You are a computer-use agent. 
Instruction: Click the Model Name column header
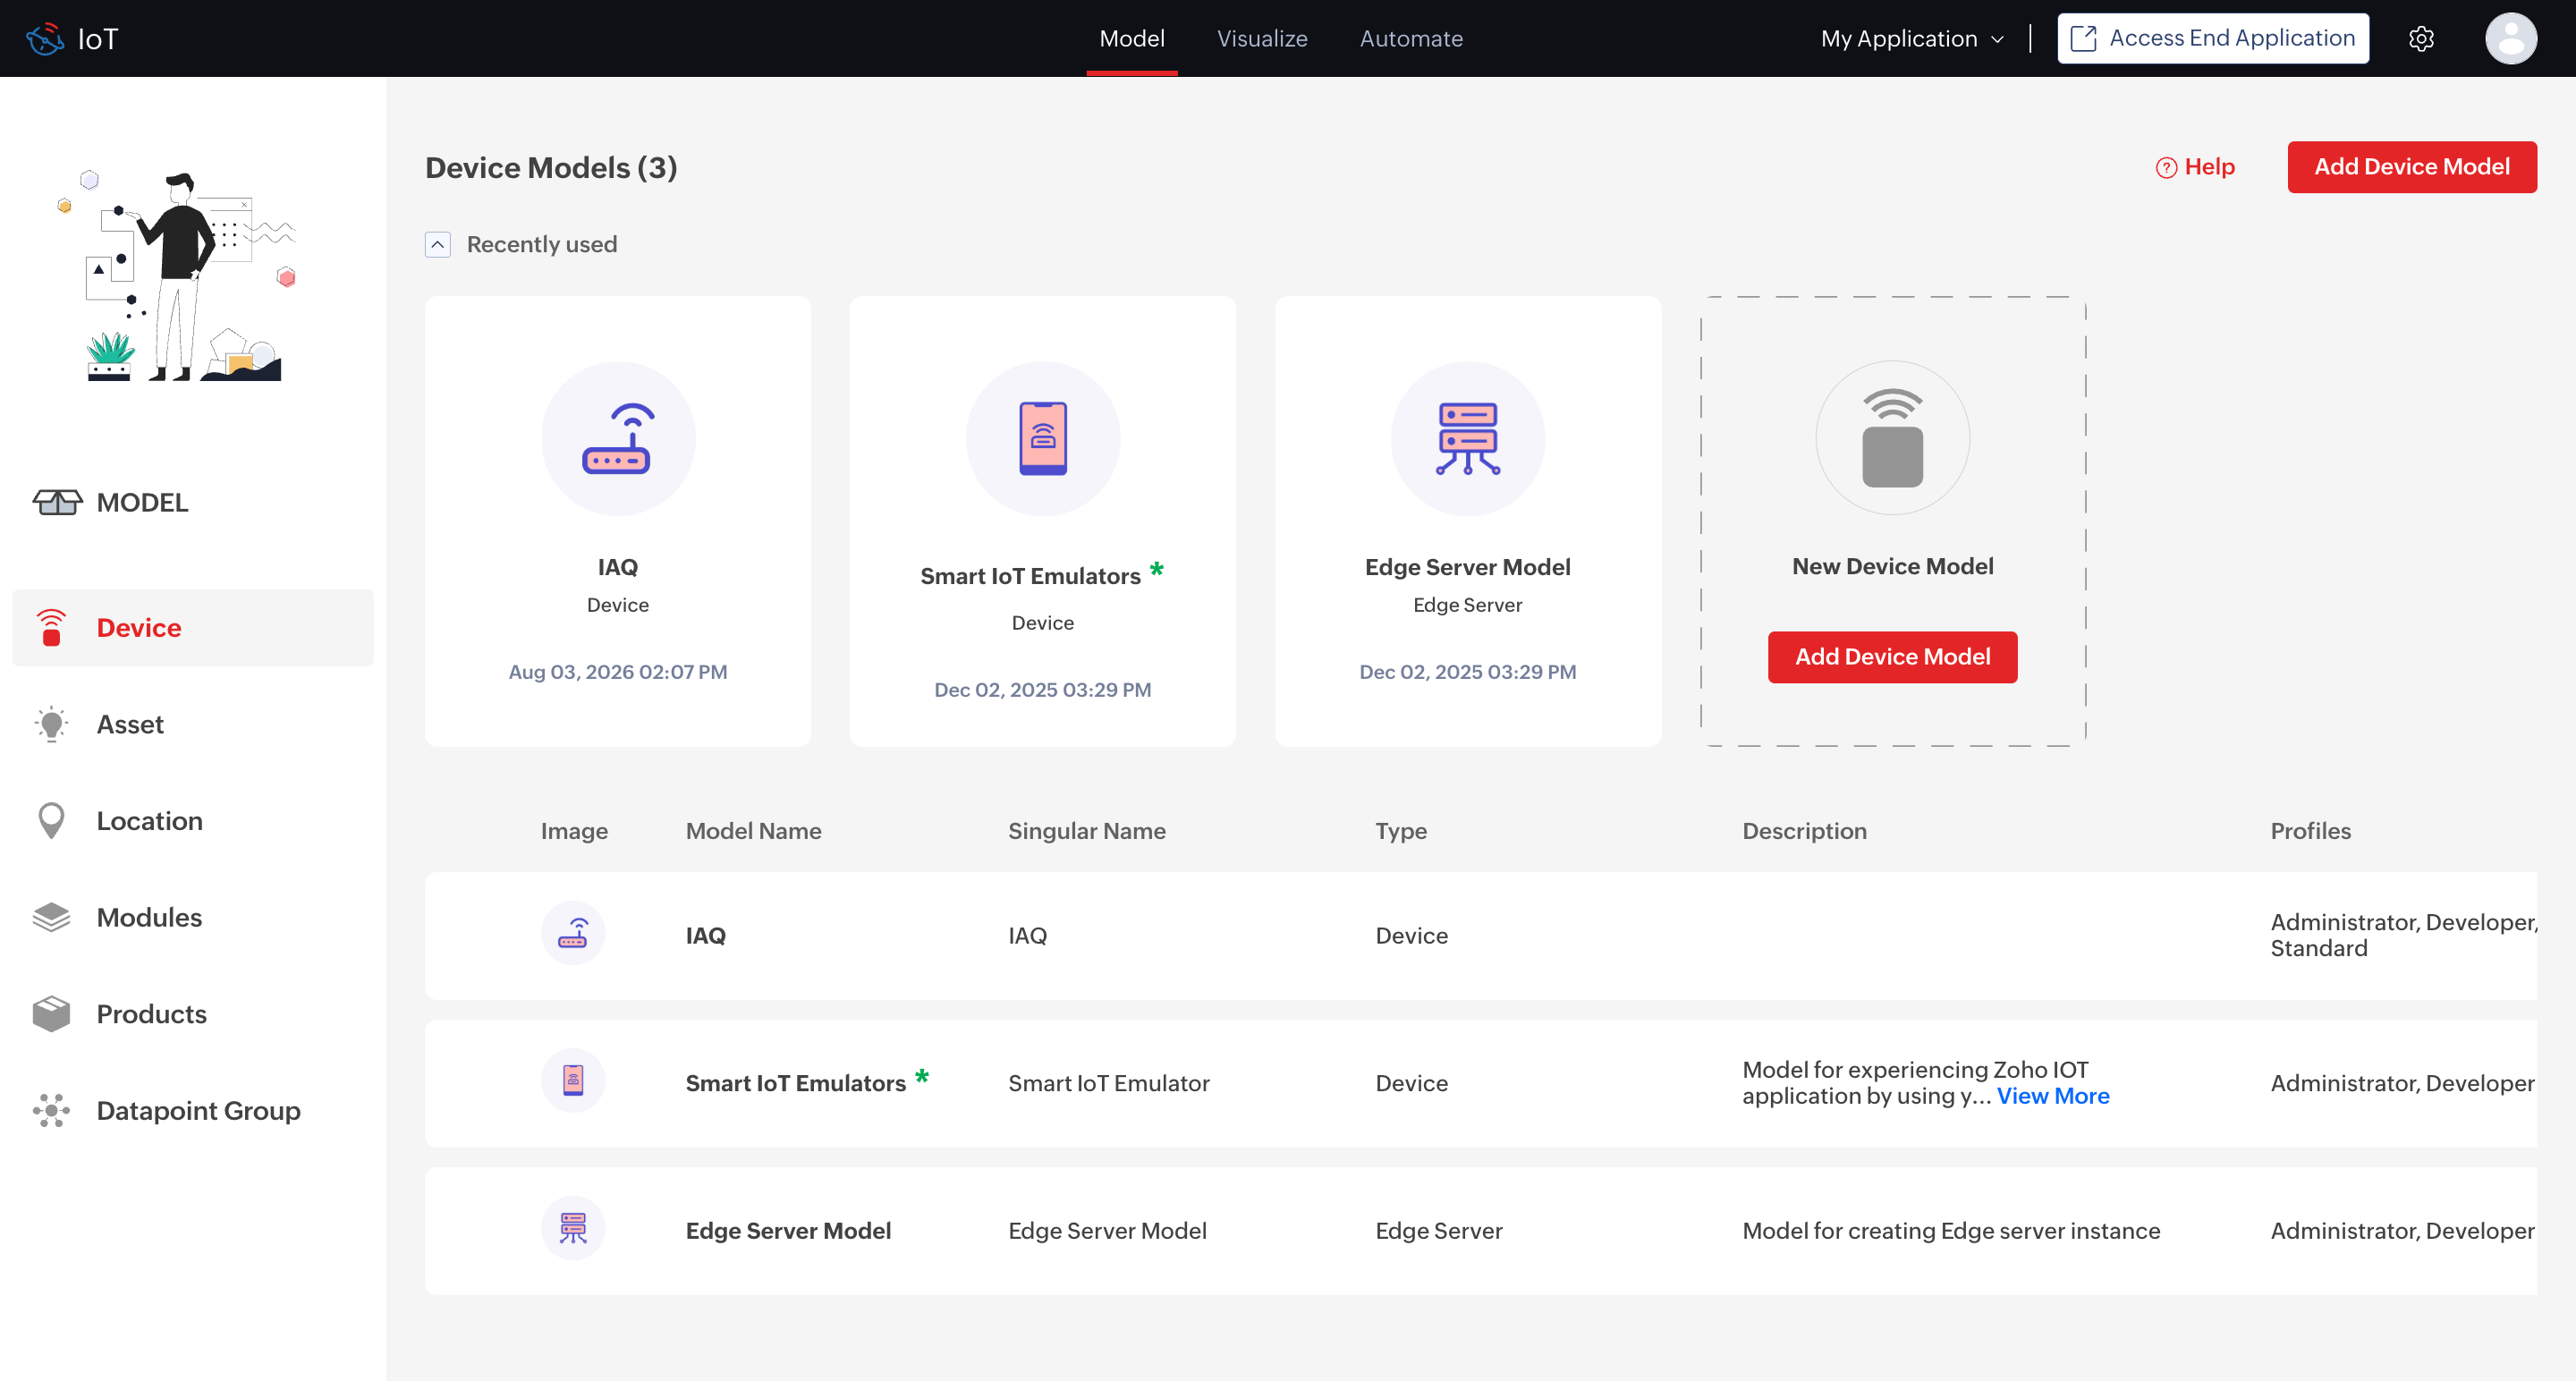click(x=753, y=831)
